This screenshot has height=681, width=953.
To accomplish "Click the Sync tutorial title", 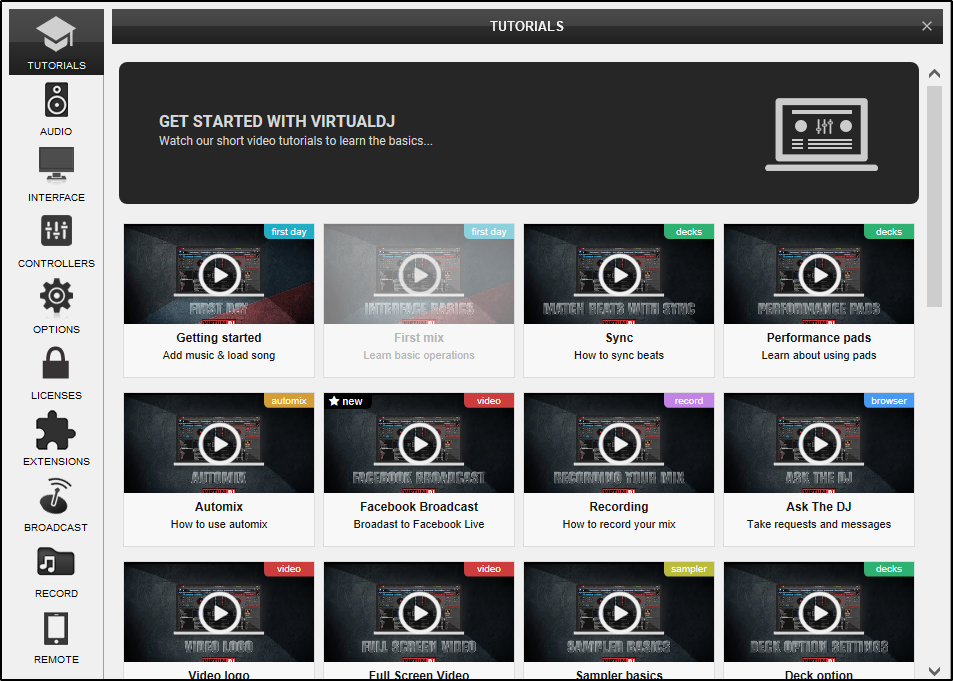I will pos(619,337).
